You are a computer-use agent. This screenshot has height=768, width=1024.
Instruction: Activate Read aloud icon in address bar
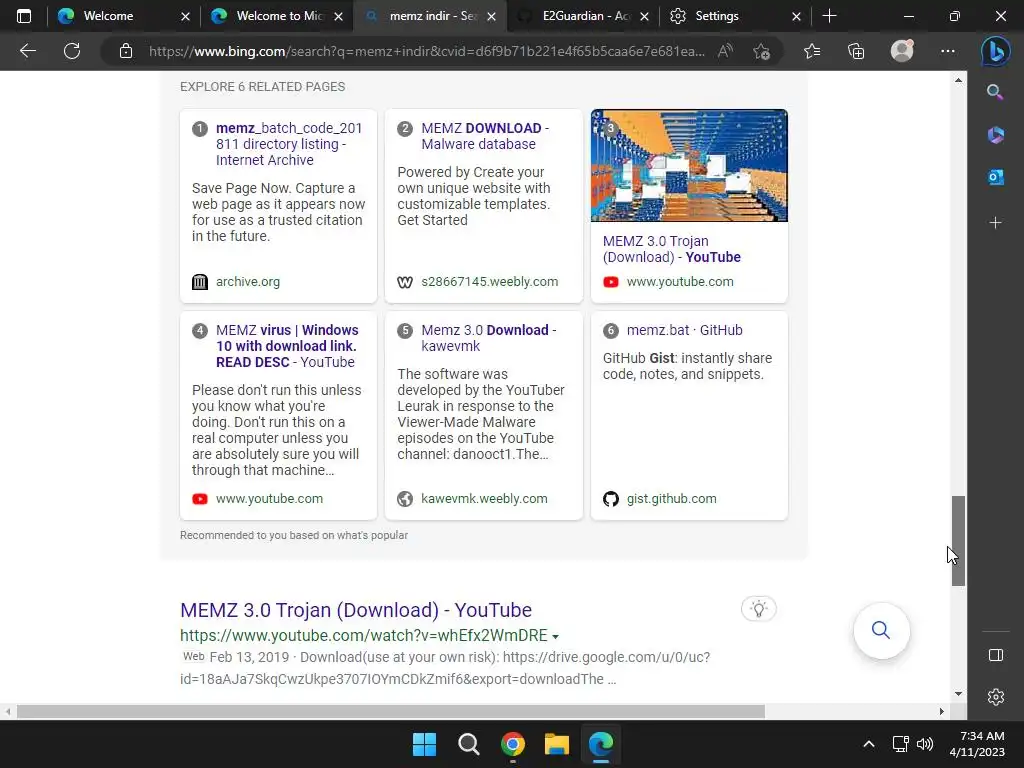(x=725, y=51)
